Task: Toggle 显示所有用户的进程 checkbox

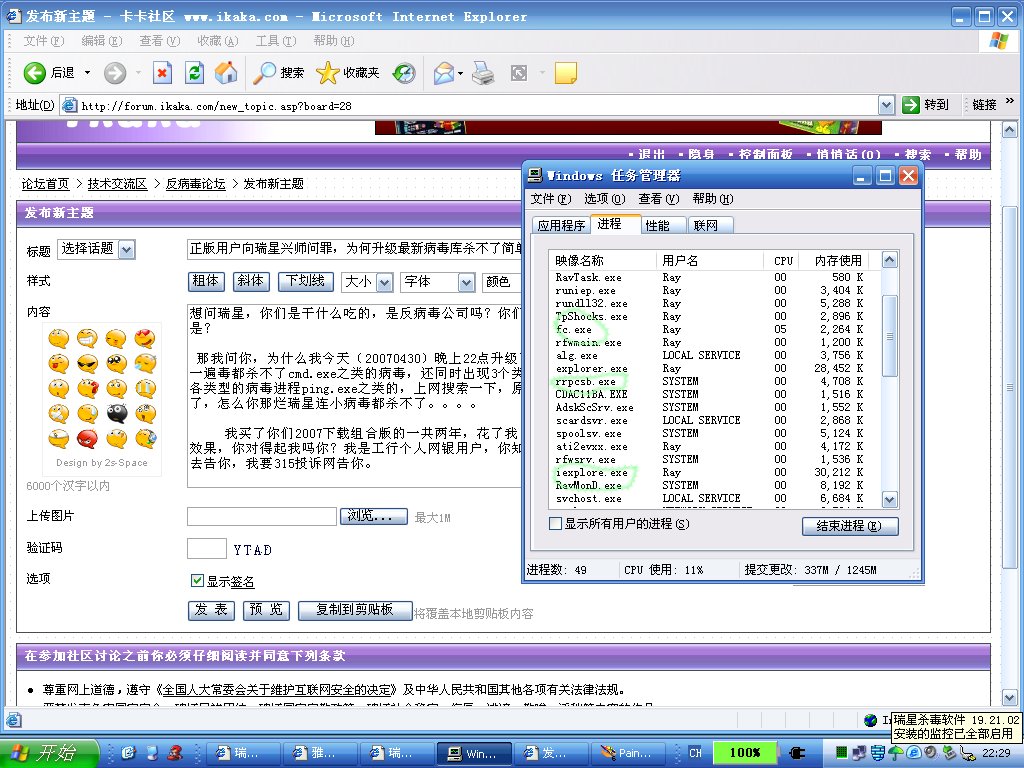Action: pos(556,524)
